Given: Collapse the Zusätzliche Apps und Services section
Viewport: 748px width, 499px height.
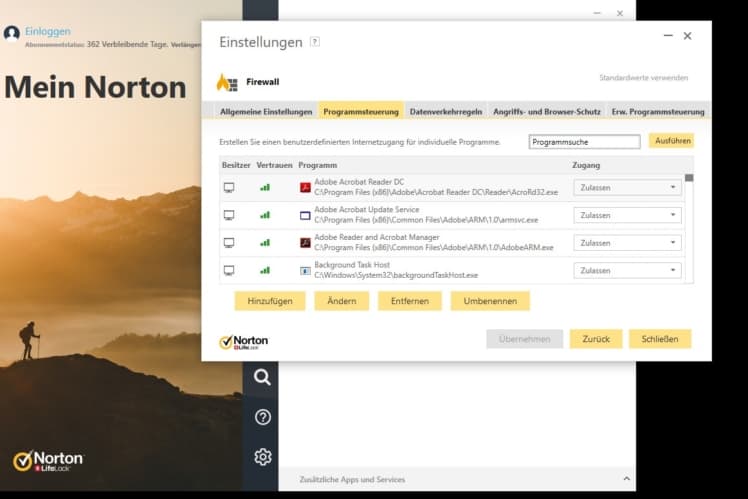Looking at the screenshot, I should point(626,478).
